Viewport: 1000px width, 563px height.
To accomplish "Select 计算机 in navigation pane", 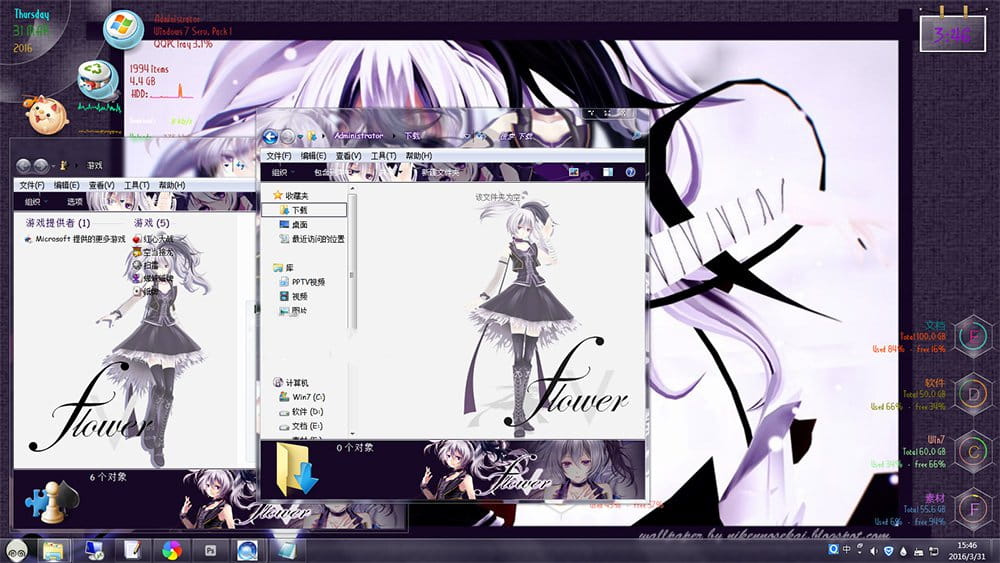I will [291, 383].
